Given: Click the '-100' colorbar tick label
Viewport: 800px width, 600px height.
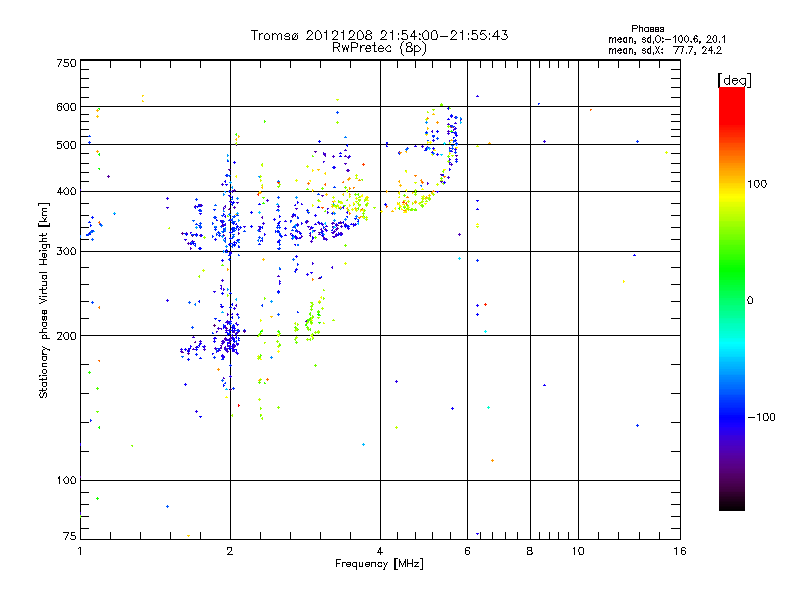Looking at the screenshot, I should 761,417.
